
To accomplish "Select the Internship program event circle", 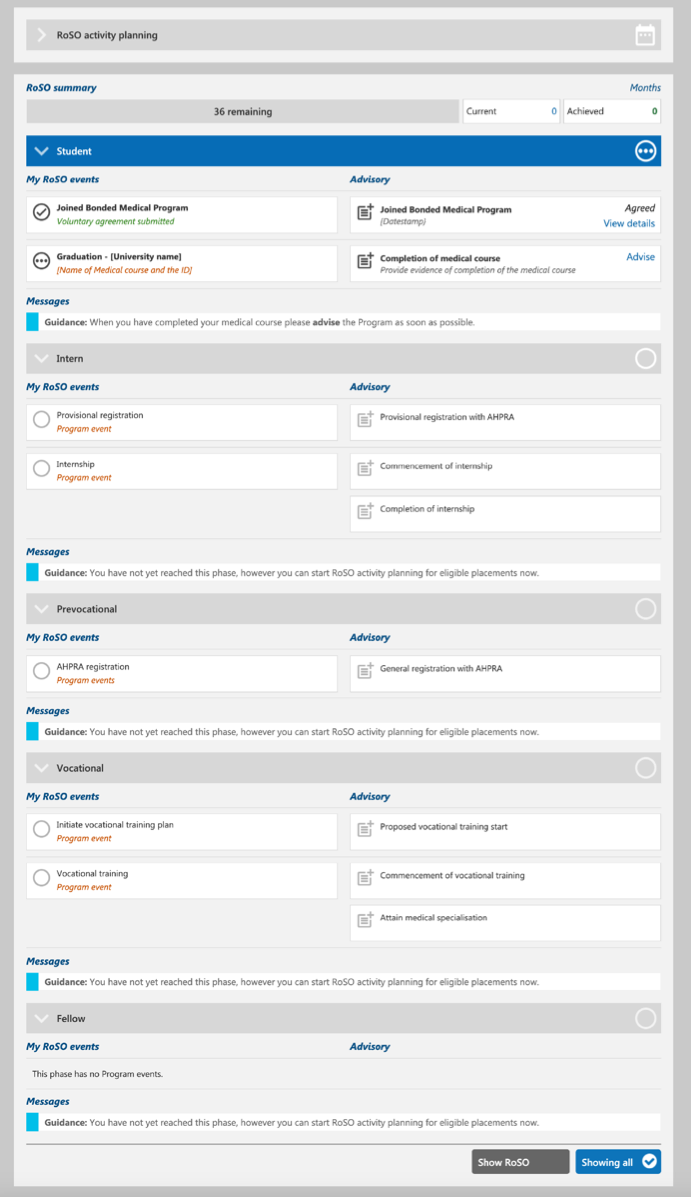I will tap(41, 468).
